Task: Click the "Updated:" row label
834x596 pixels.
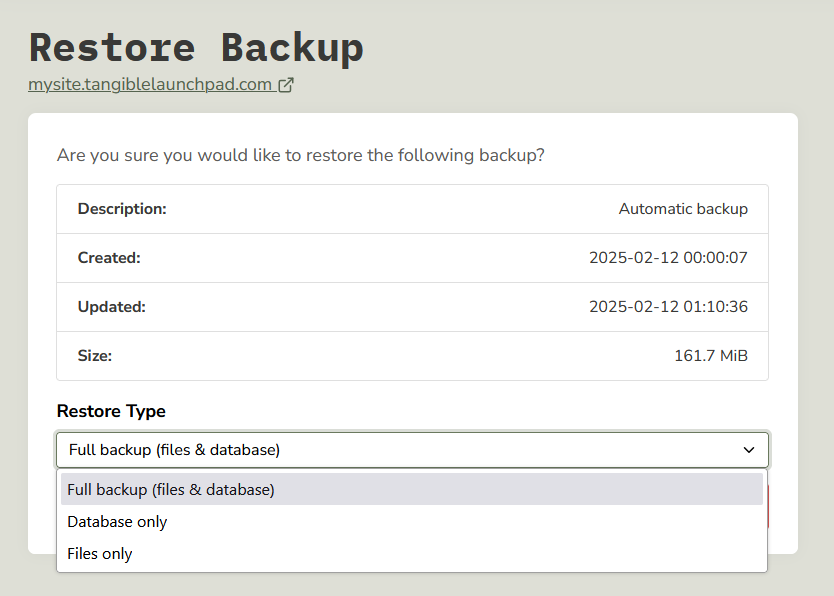Action: (112, 307)
